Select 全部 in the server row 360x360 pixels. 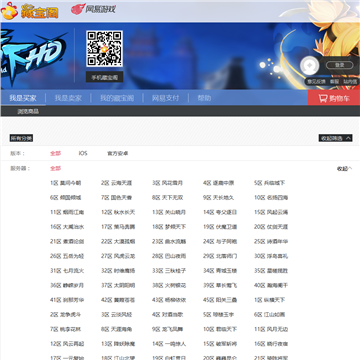[56, 168]
